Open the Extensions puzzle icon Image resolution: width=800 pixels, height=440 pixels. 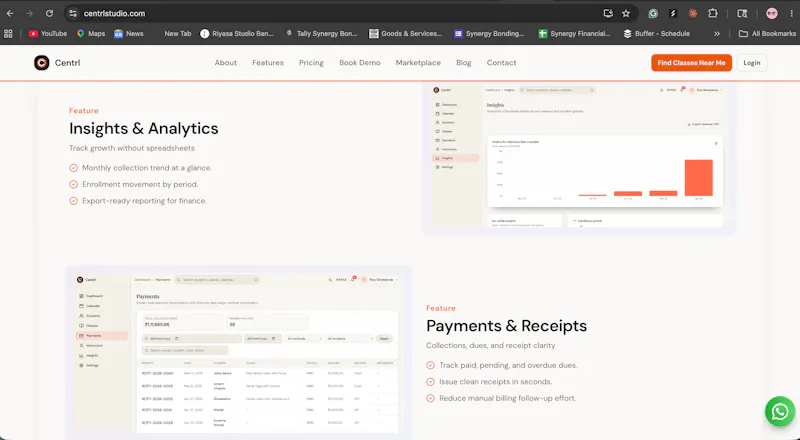coord(713,14)
